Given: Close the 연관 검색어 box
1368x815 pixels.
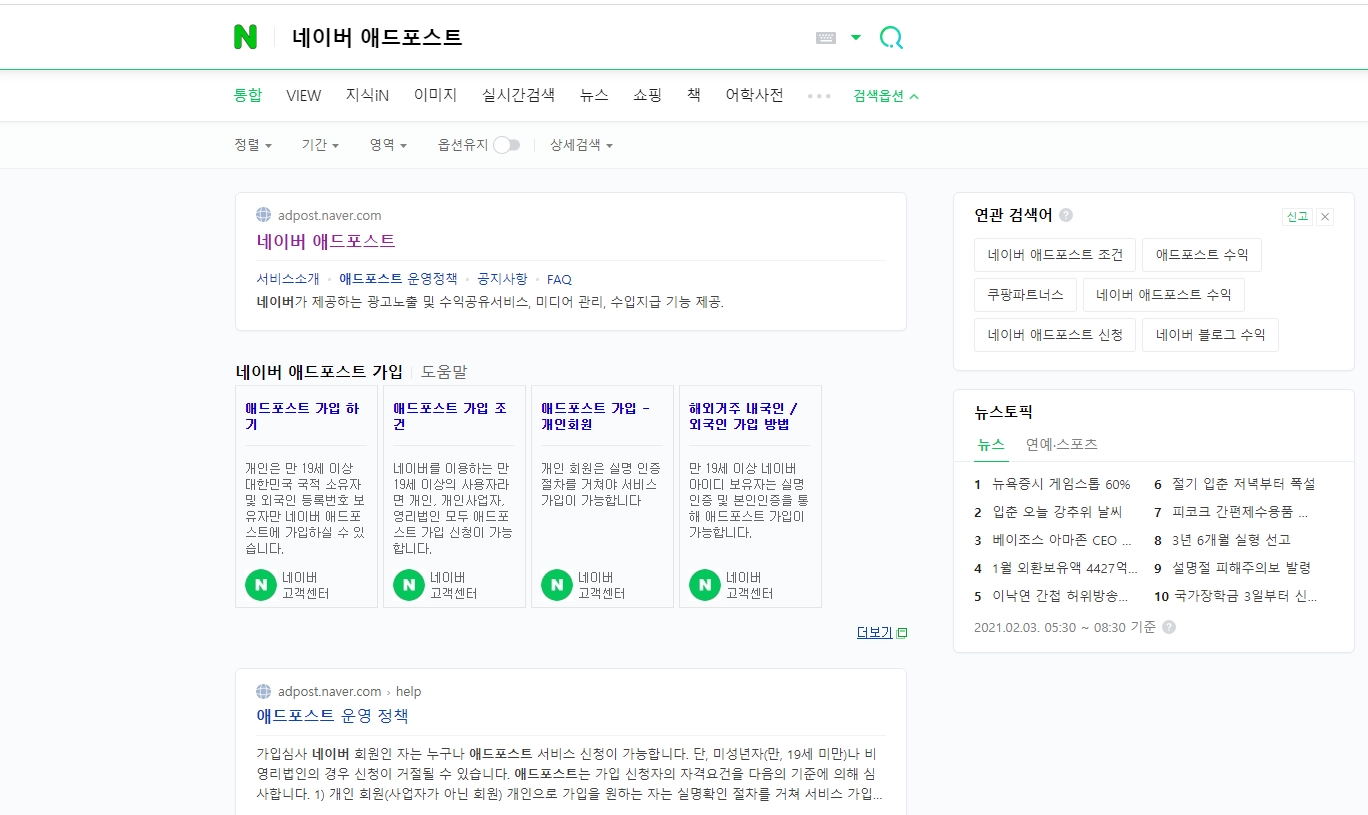Looking at the screenshot, I should pyautogui.click(x=1325, y=217).
